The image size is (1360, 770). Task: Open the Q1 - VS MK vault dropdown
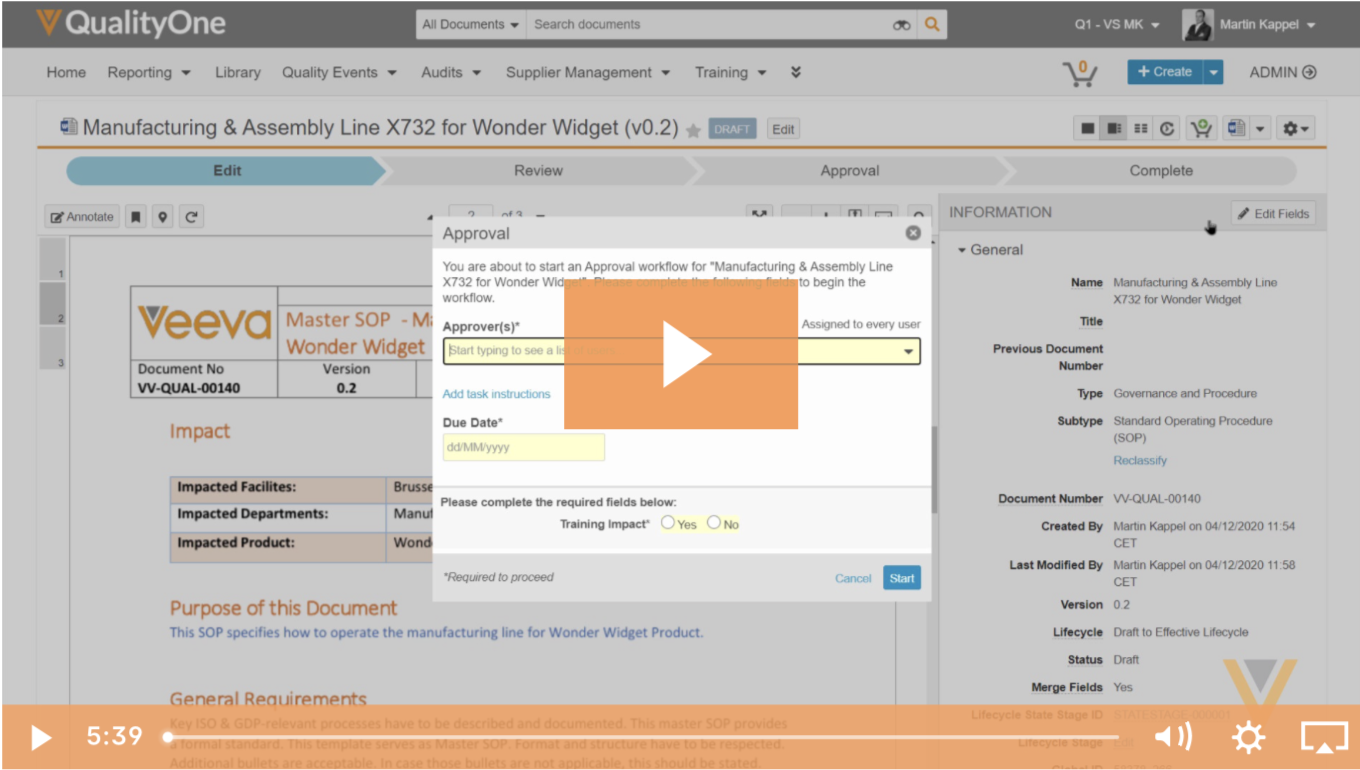[1117, 25]
